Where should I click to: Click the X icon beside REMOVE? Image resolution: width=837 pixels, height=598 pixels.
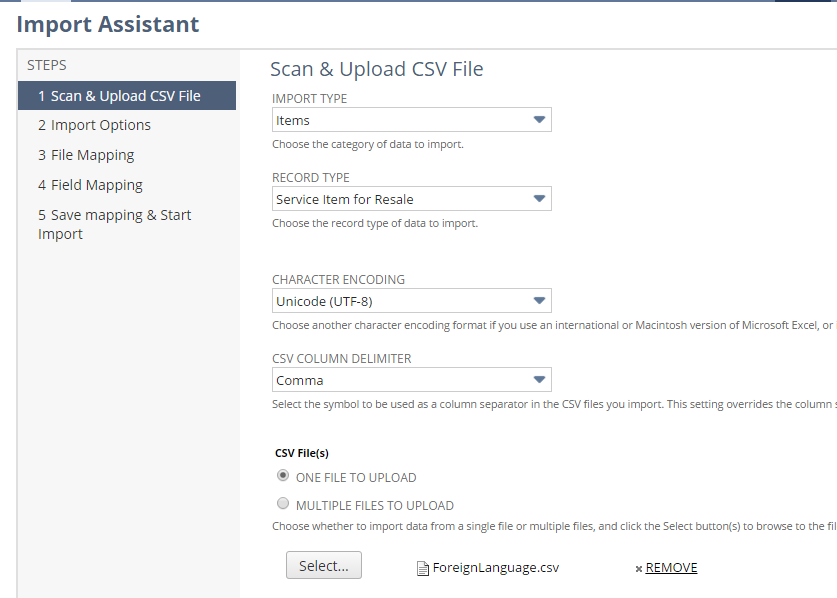pyautogui.click(x=639, y=568)
